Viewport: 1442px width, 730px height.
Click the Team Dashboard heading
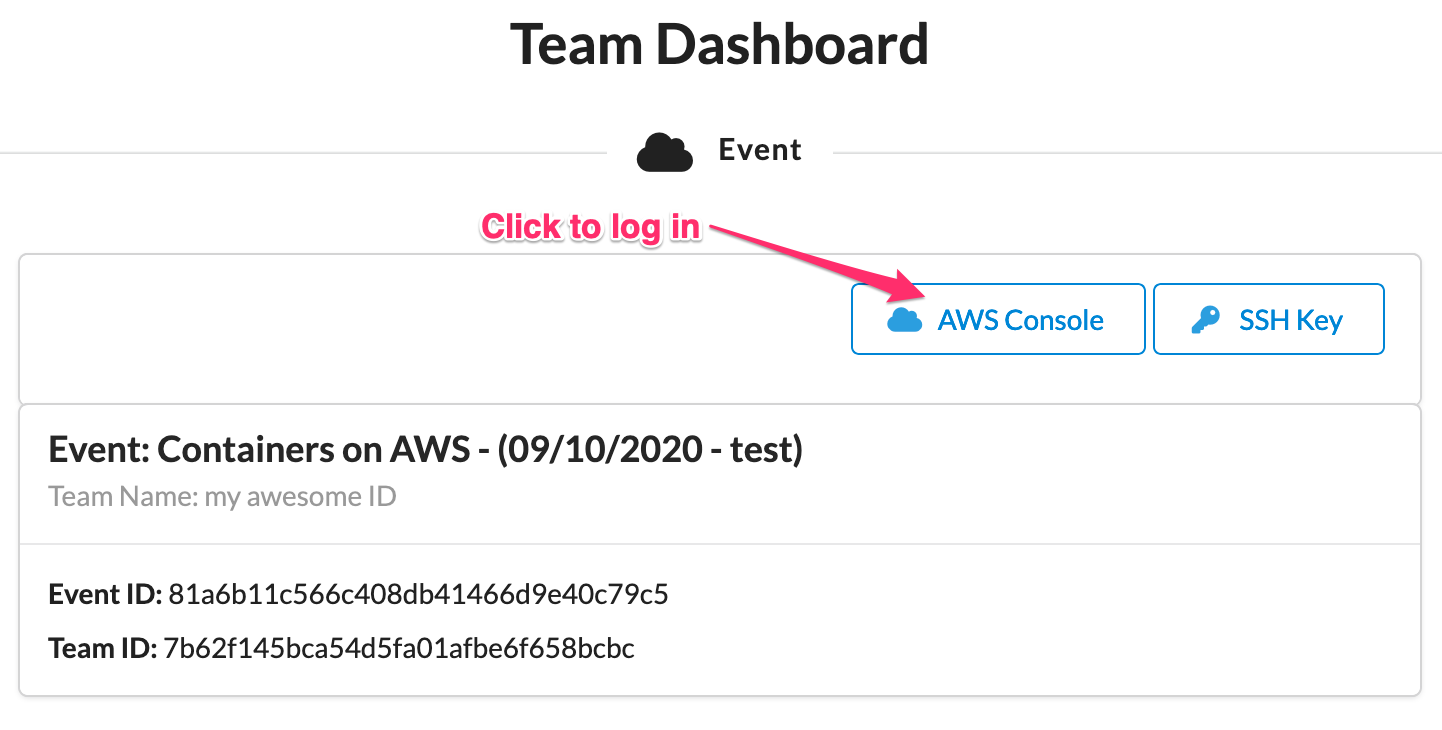(x=720, y=45)
